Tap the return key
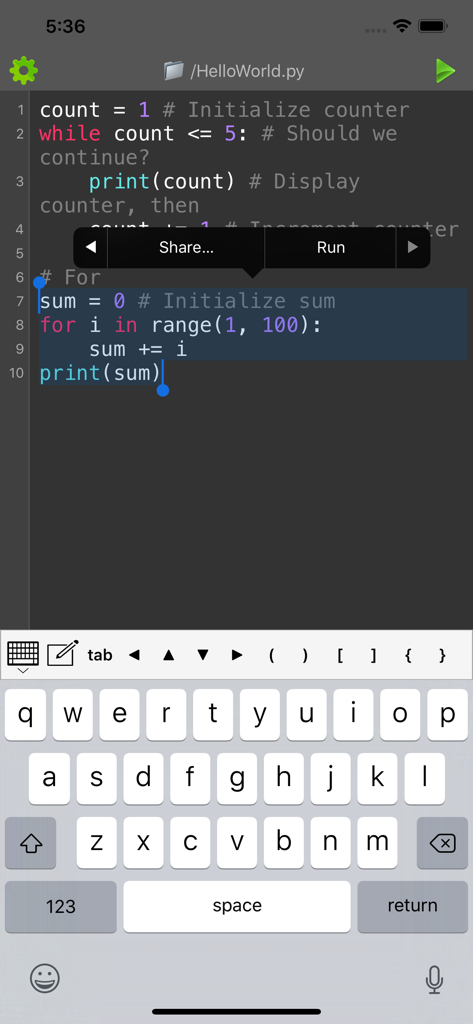Image resolution: width=473 pixels, height=1024 pixels. 412,906
